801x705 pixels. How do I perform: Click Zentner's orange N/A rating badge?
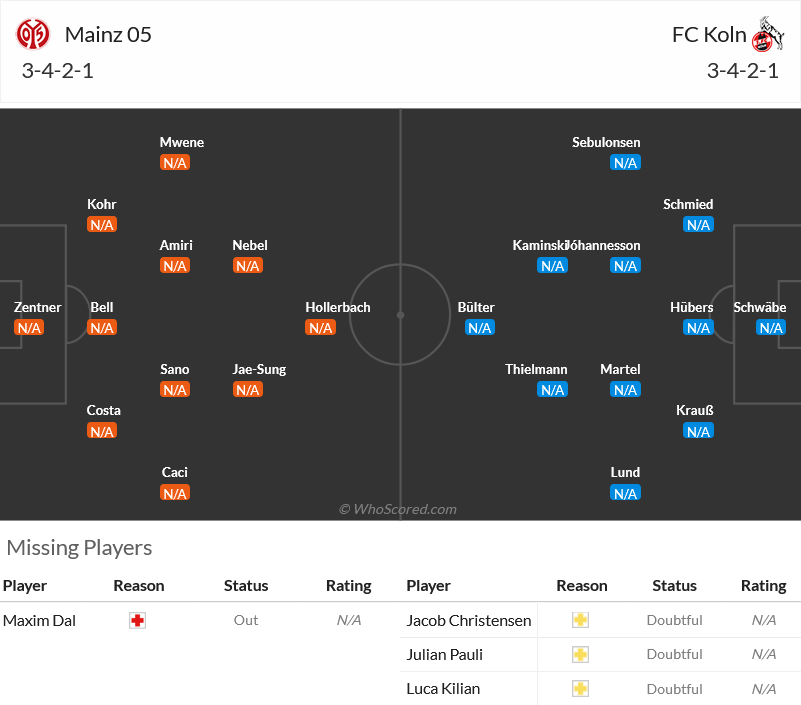pos(29,327)
